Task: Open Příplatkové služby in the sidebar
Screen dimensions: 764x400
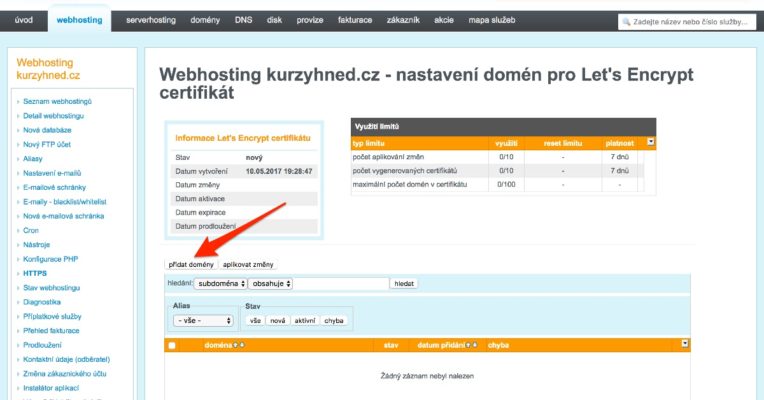Action: coord(52,317)
